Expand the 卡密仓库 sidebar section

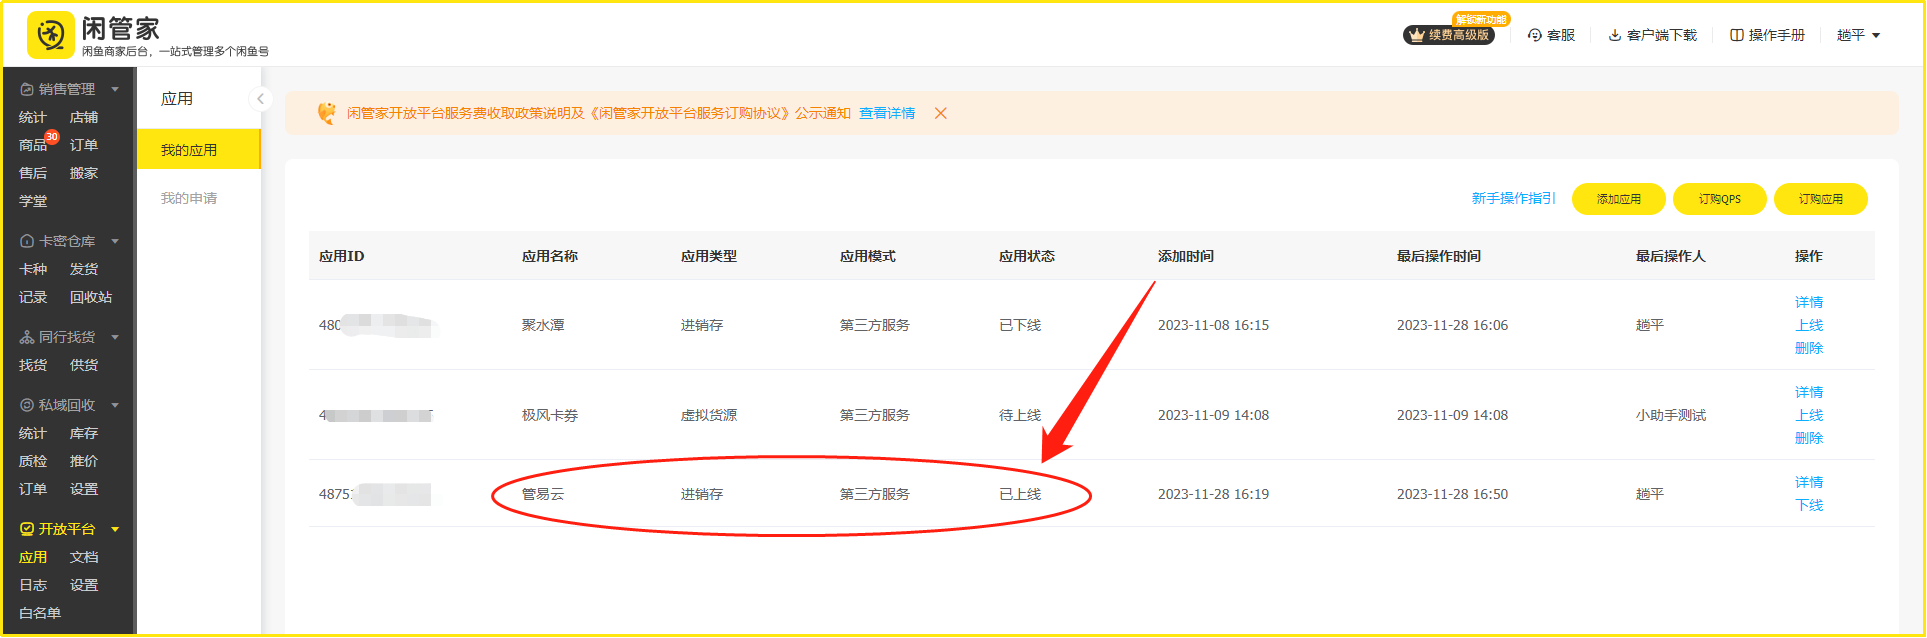tap(115, 241)
